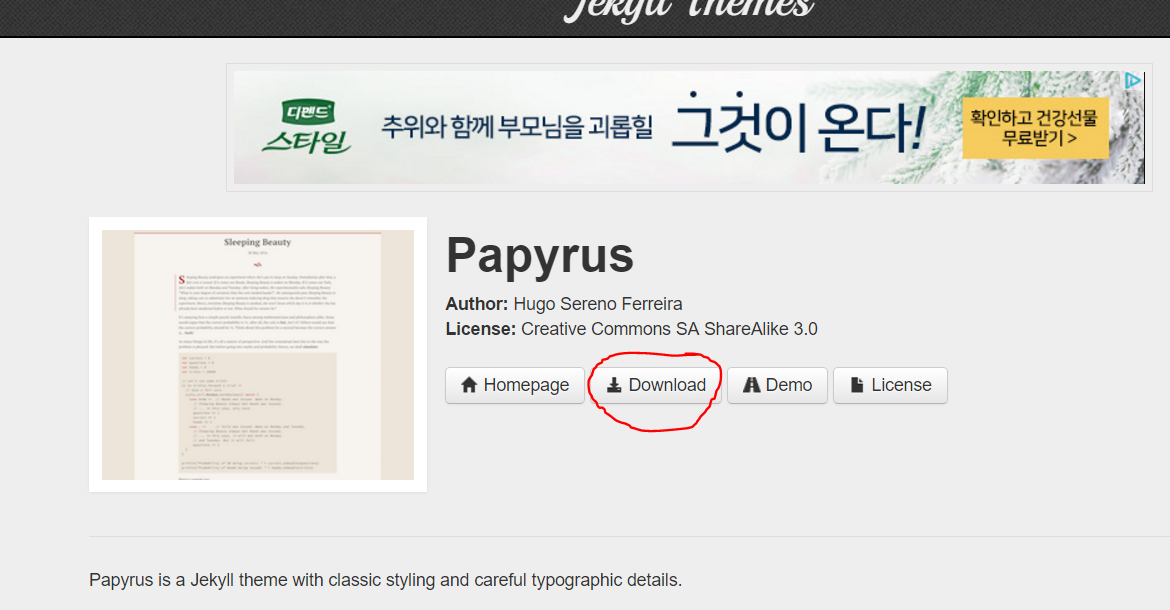Click the road icon on Demo button
This screenshot has width=1170, height=610.
point(751,385)
